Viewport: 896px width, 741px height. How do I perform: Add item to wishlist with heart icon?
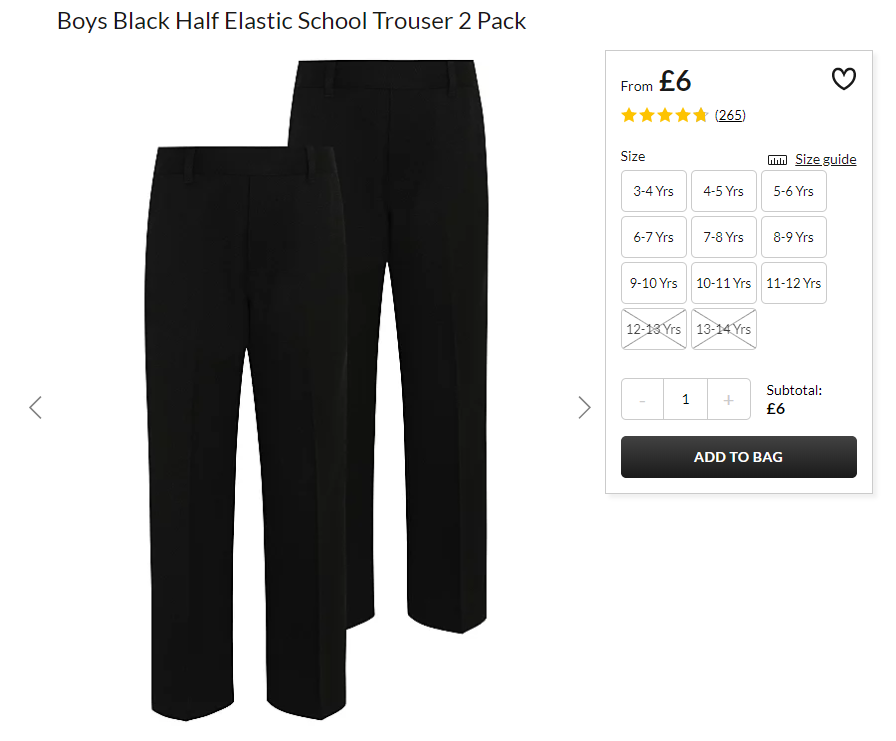tap(843, 79)
